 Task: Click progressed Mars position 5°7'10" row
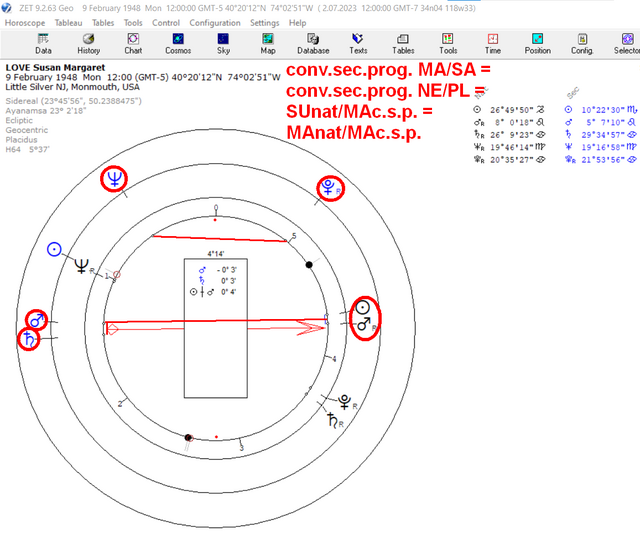click(x=601, y=122)
